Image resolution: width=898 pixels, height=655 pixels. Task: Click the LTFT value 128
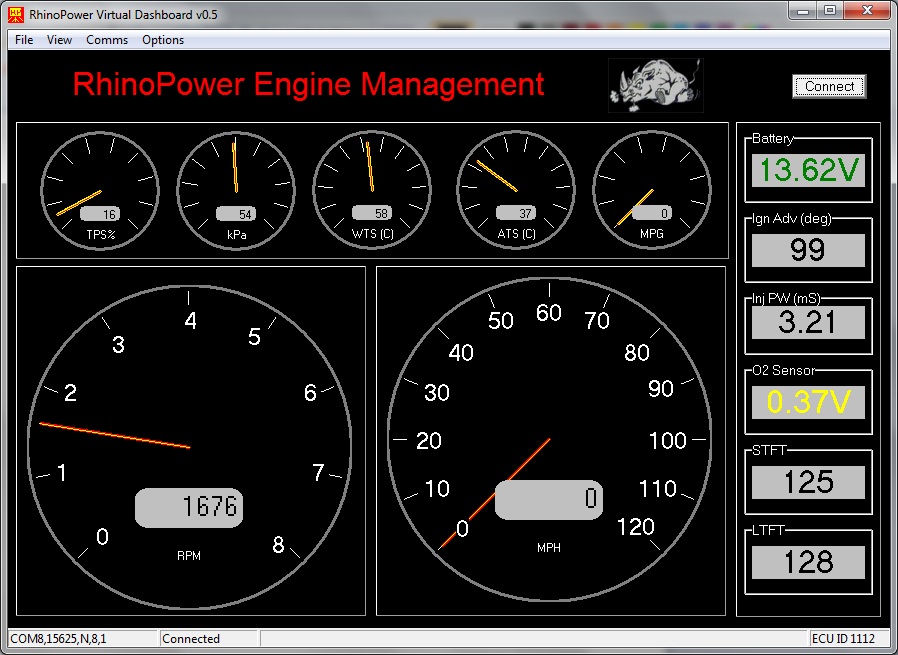[808, 562]
